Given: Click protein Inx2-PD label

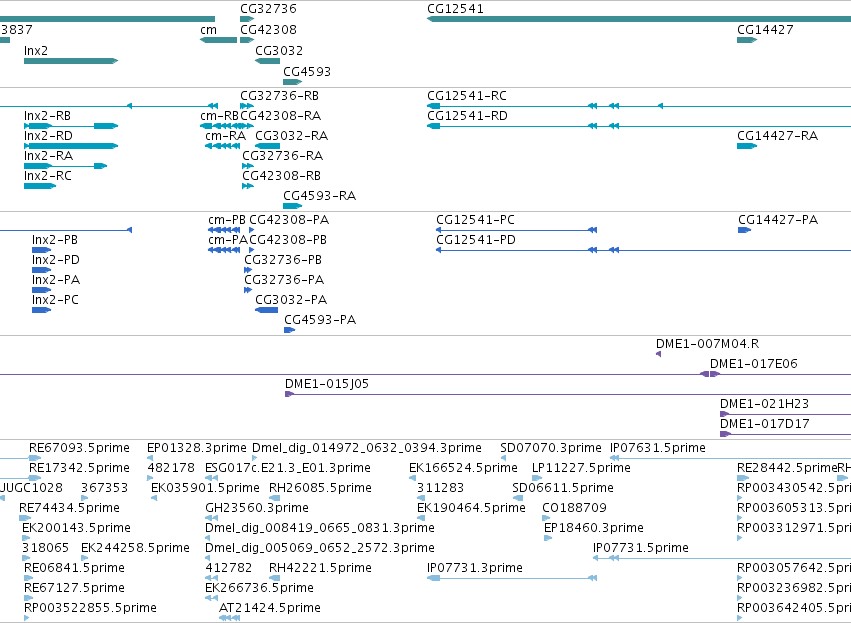Looking at the screenshot, I should [55, 260].
